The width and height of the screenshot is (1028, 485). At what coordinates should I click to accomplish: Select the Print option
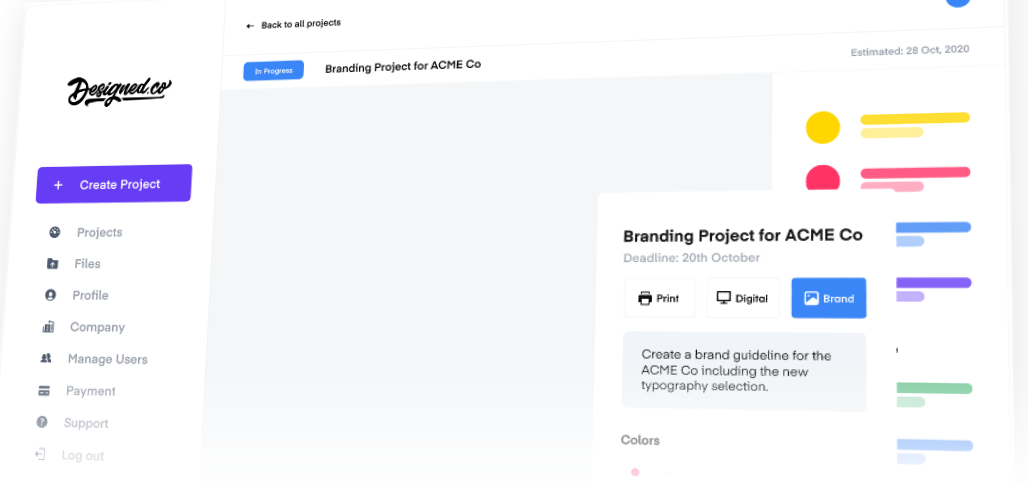click(x=659, y=298)
